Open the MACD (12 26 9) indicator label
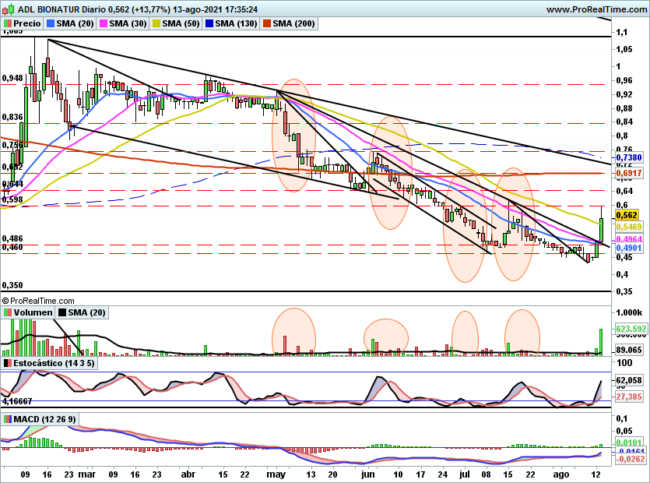Screen dimensions: 650x483 pos(45,420)
